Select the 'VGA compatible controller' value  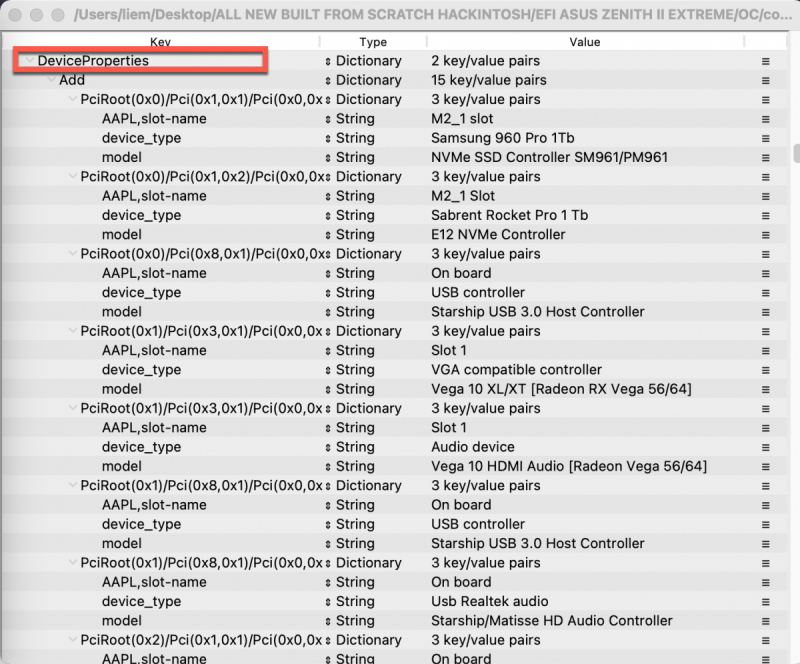coord(516,370)
